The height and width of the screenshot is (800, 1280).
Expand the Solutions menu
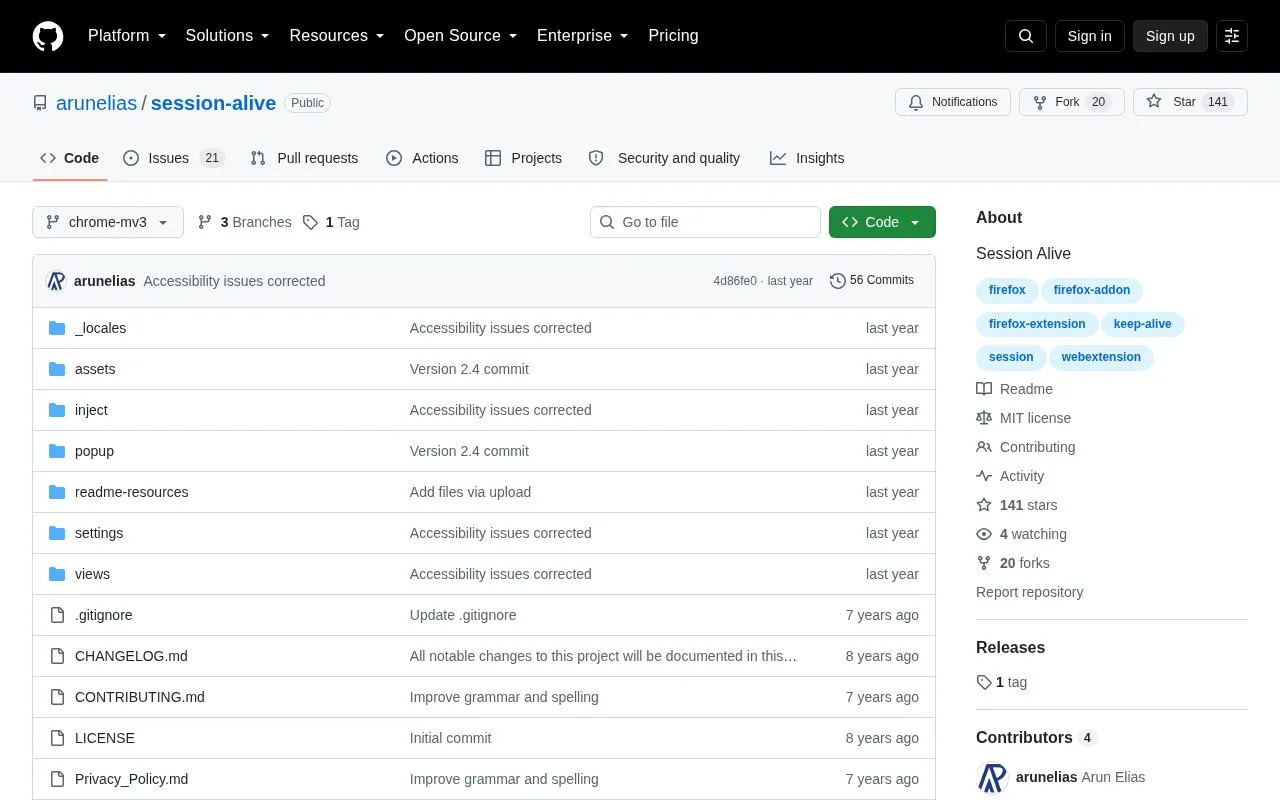pos(228,36)
